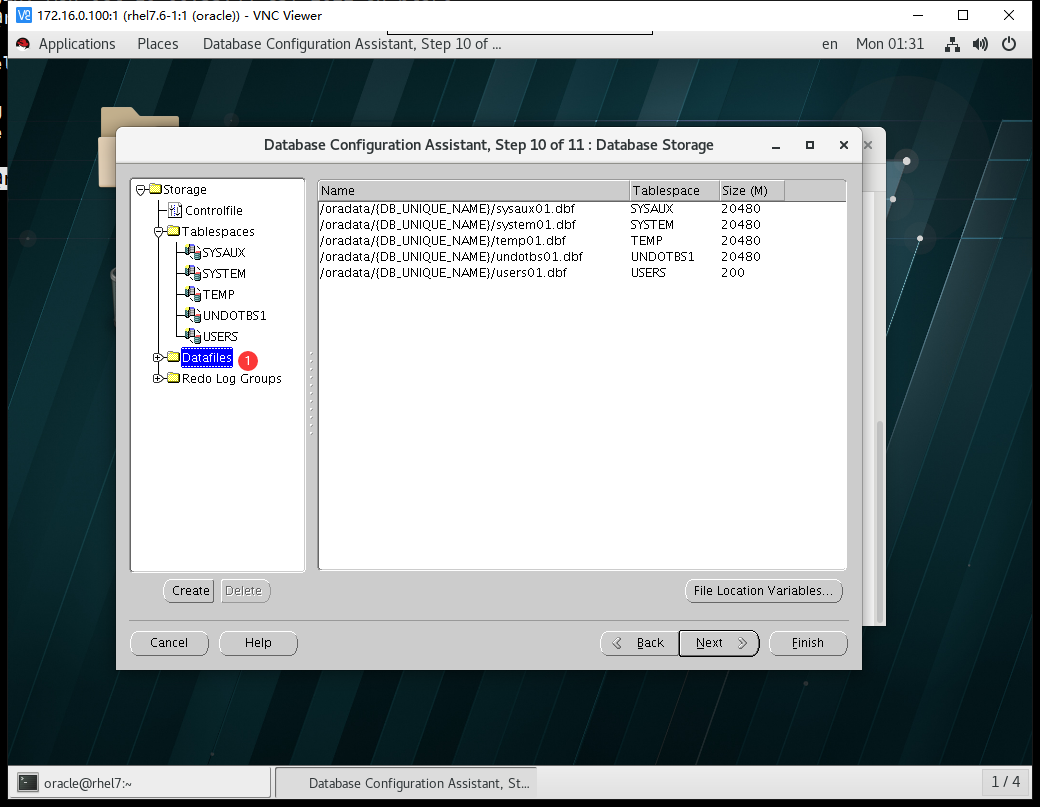The width and height of the screenshot is (1040, 807).
Task: Sort by Size (M) column header
Action: click(751, 191)
